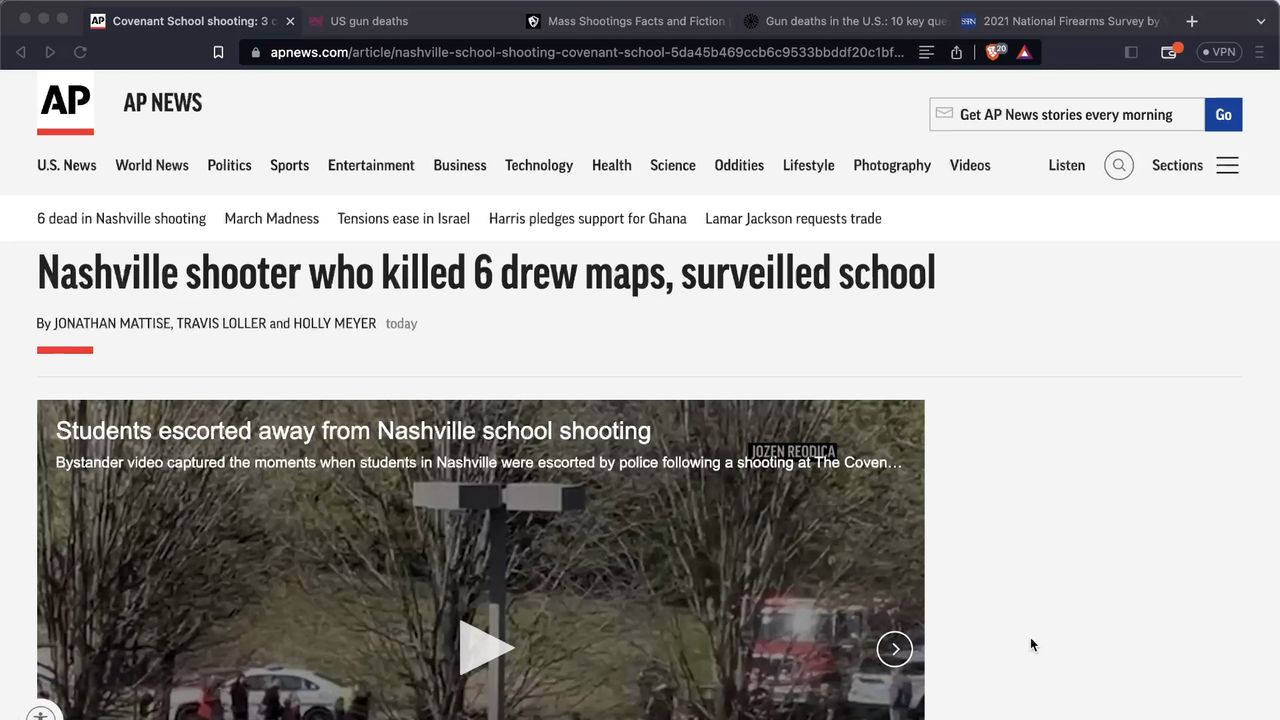Image resolution: width=1280 pixels, height=720 pixels.
Task: Toggle the VPN button
Action: [x=1219, y=52]
